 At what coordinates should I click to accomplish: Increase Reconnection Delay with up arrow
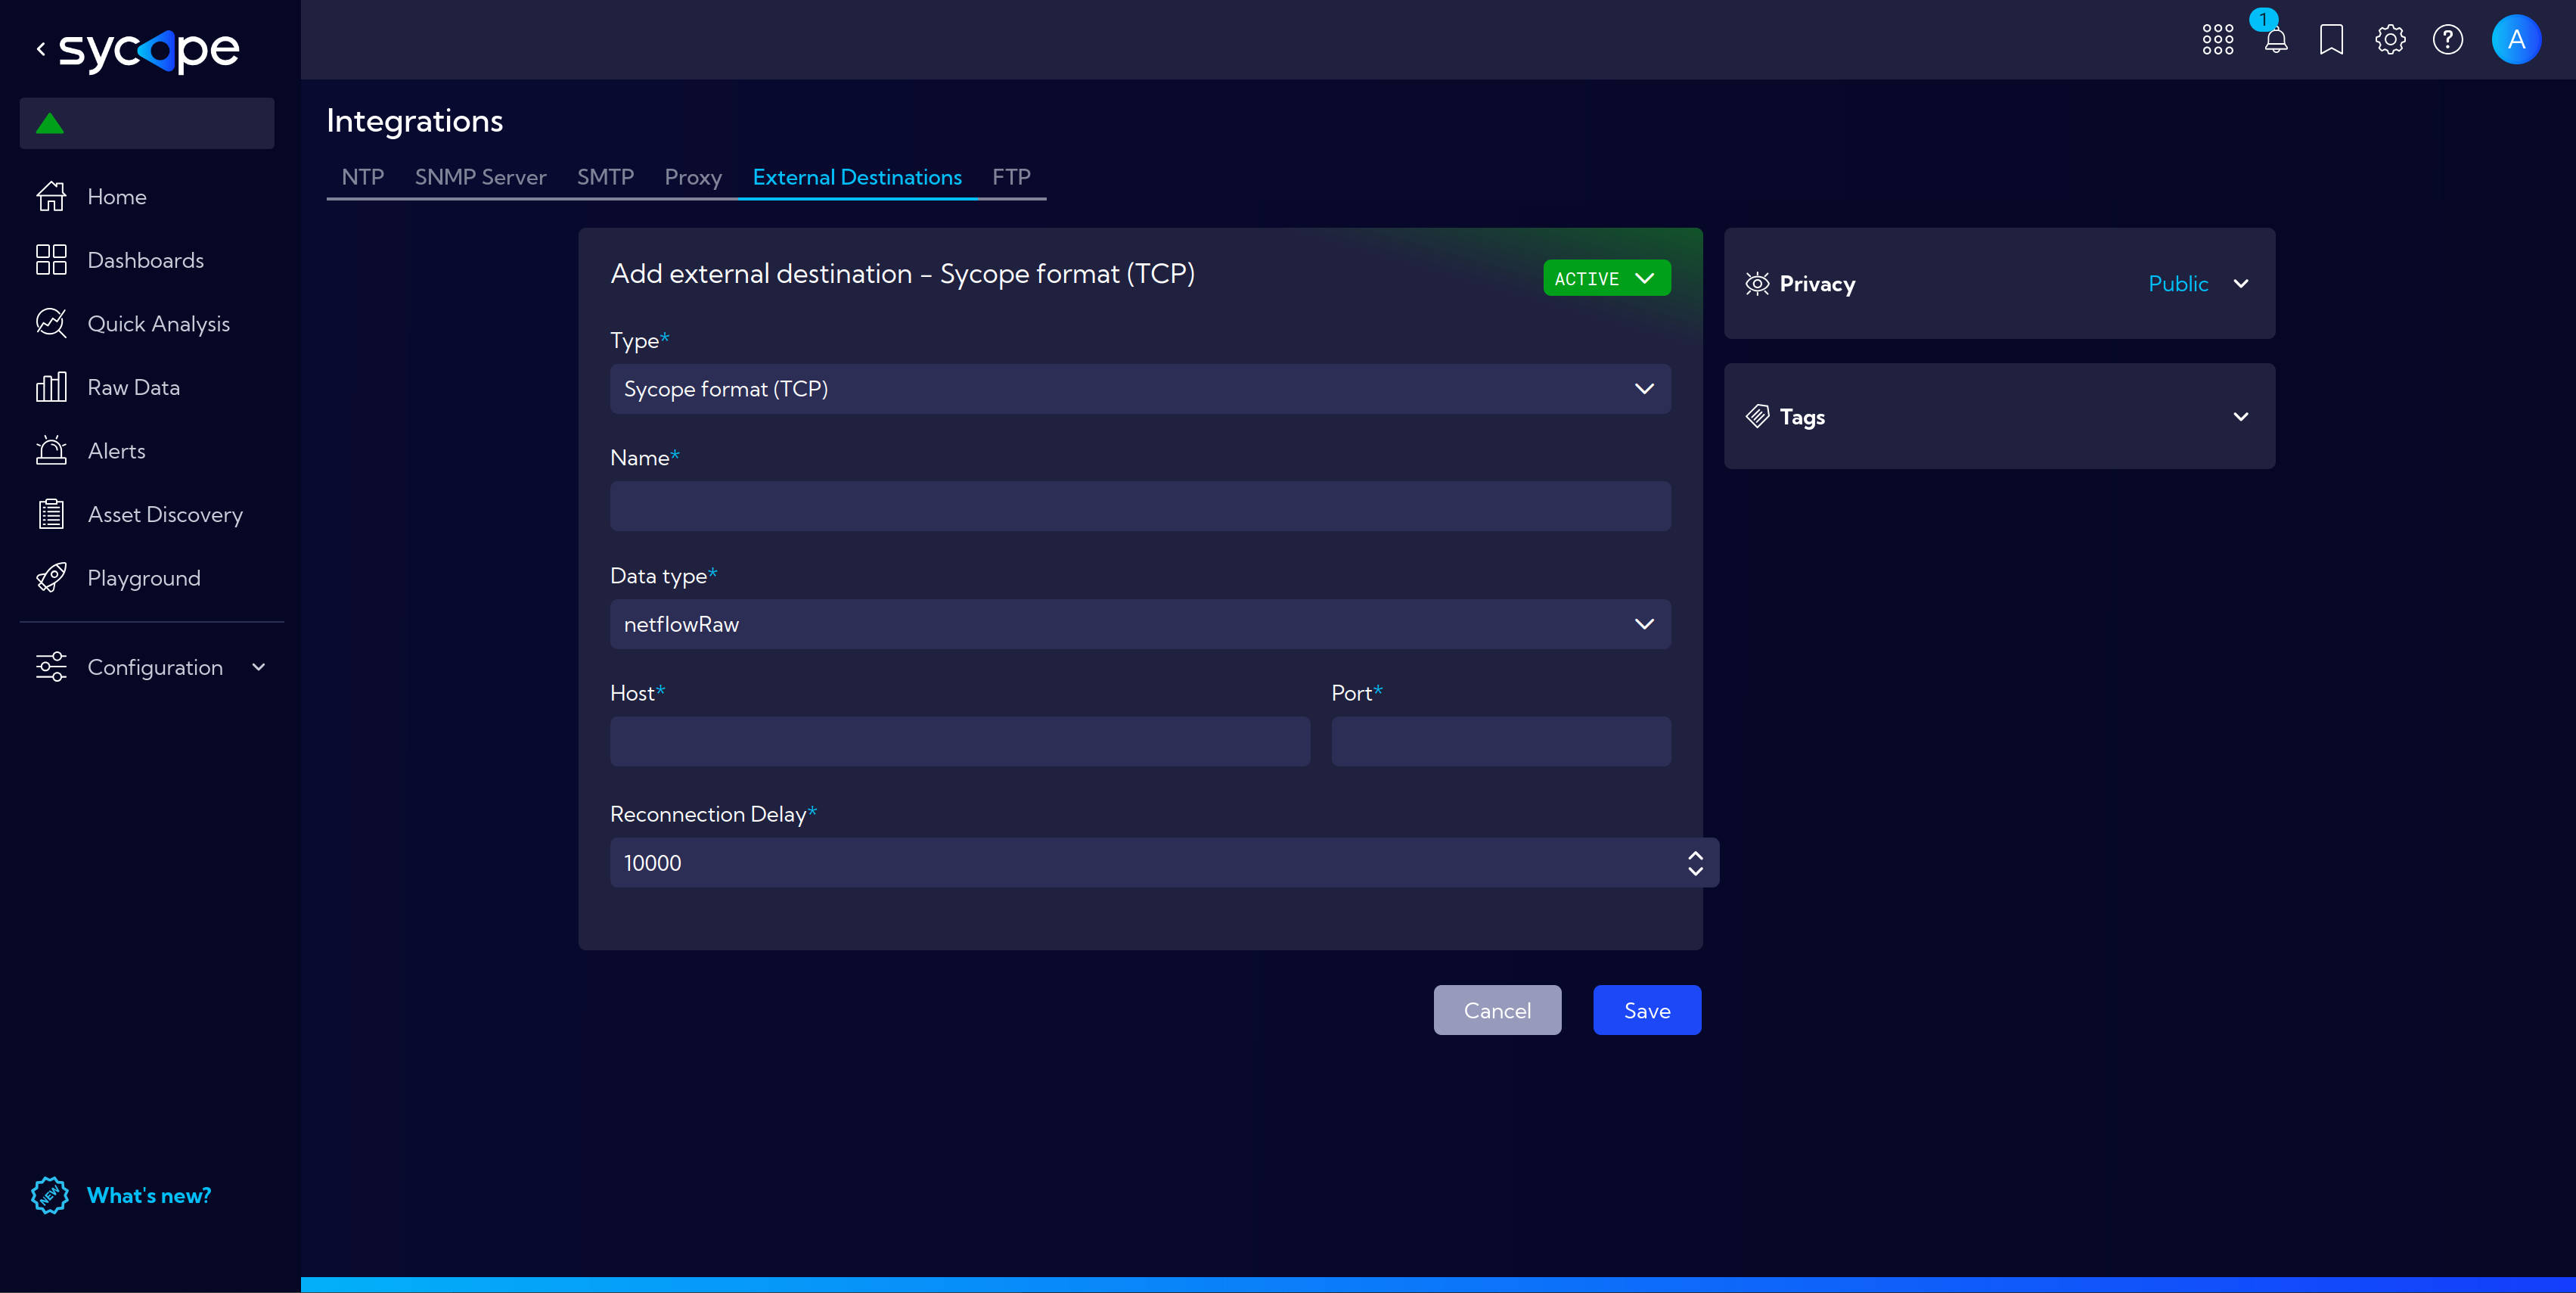point(1695,855)
